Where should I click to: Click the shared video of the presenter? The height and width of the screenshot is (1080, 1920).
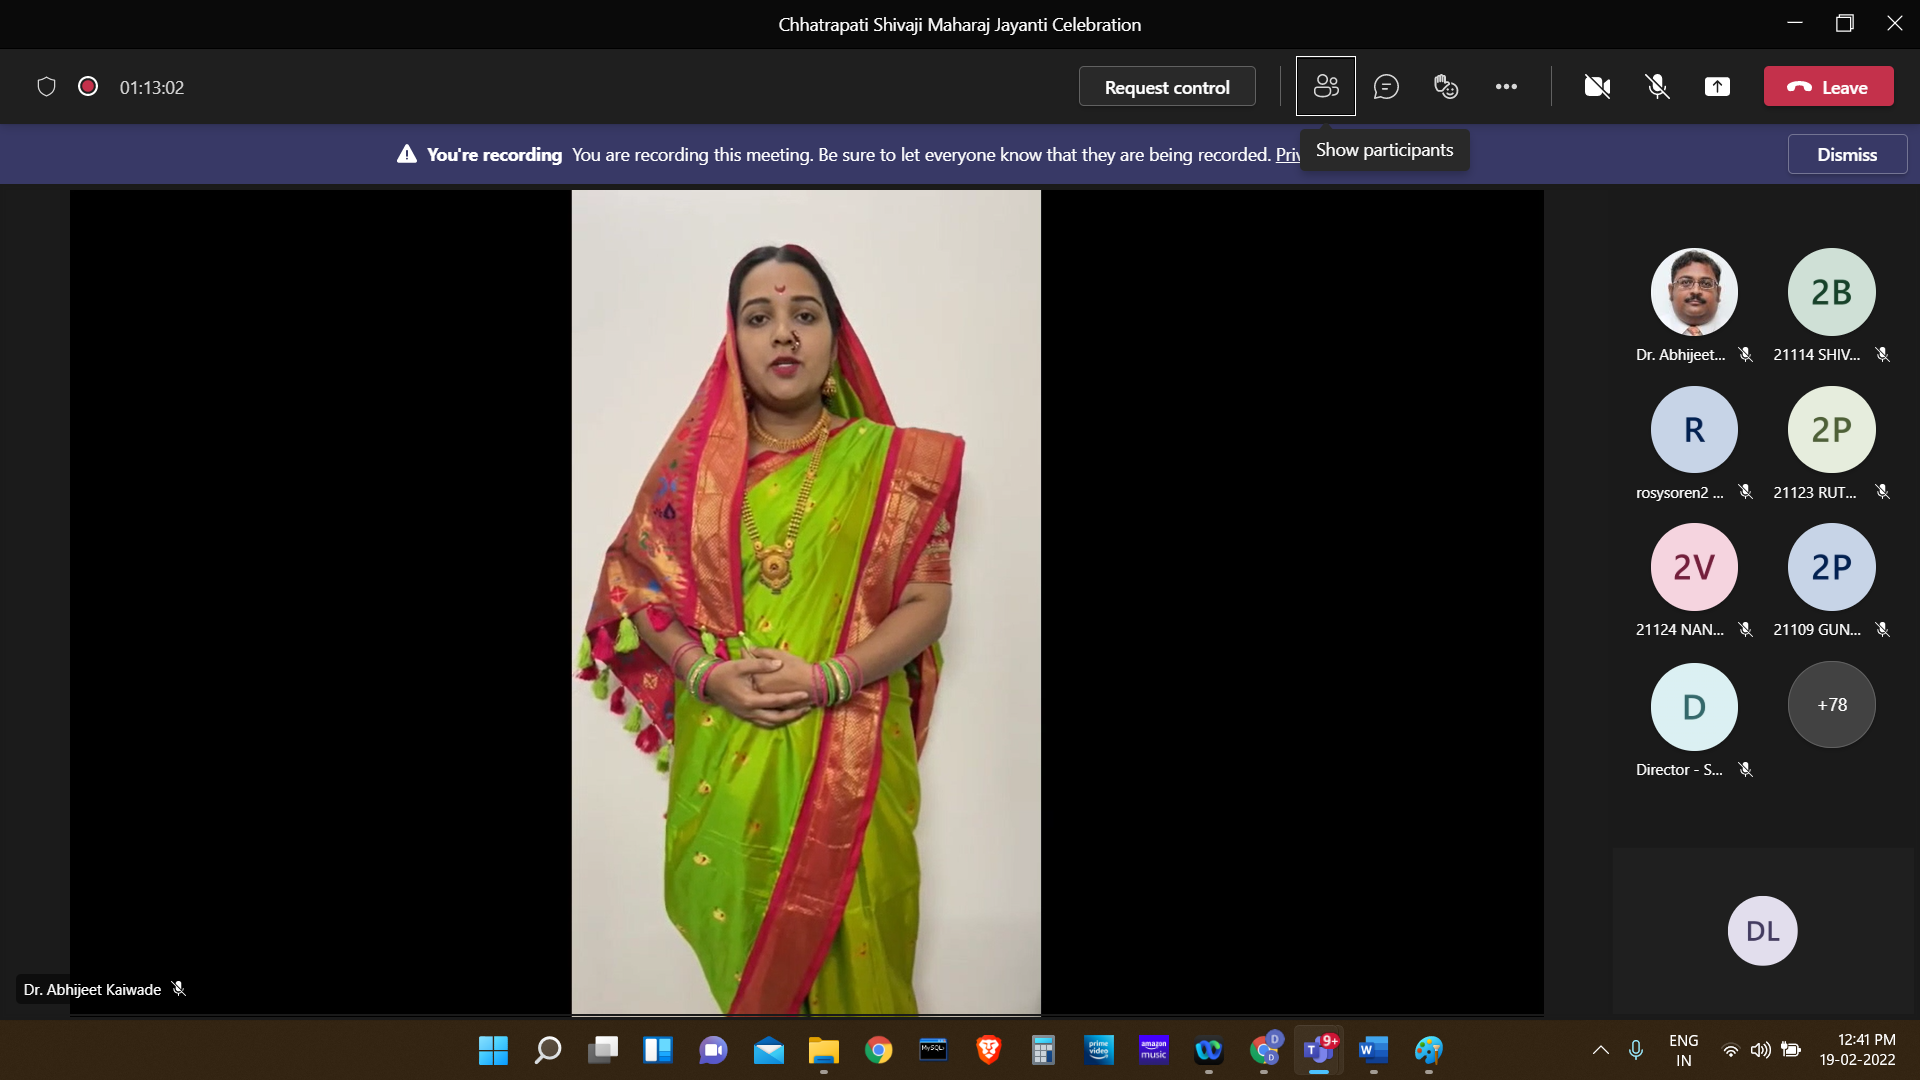tap(806, 602)
